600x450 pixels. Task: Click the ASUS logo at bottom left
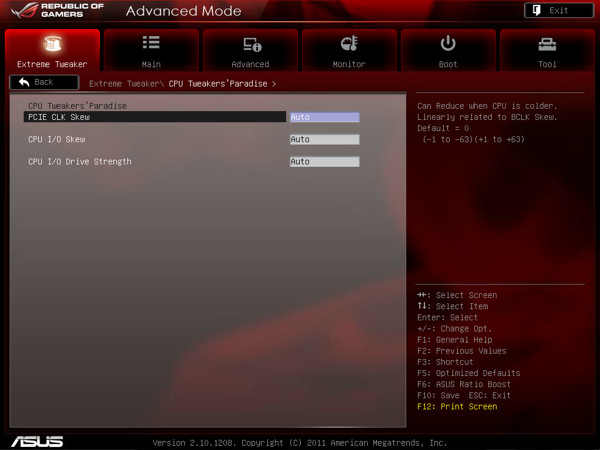[x=37, y=441]
